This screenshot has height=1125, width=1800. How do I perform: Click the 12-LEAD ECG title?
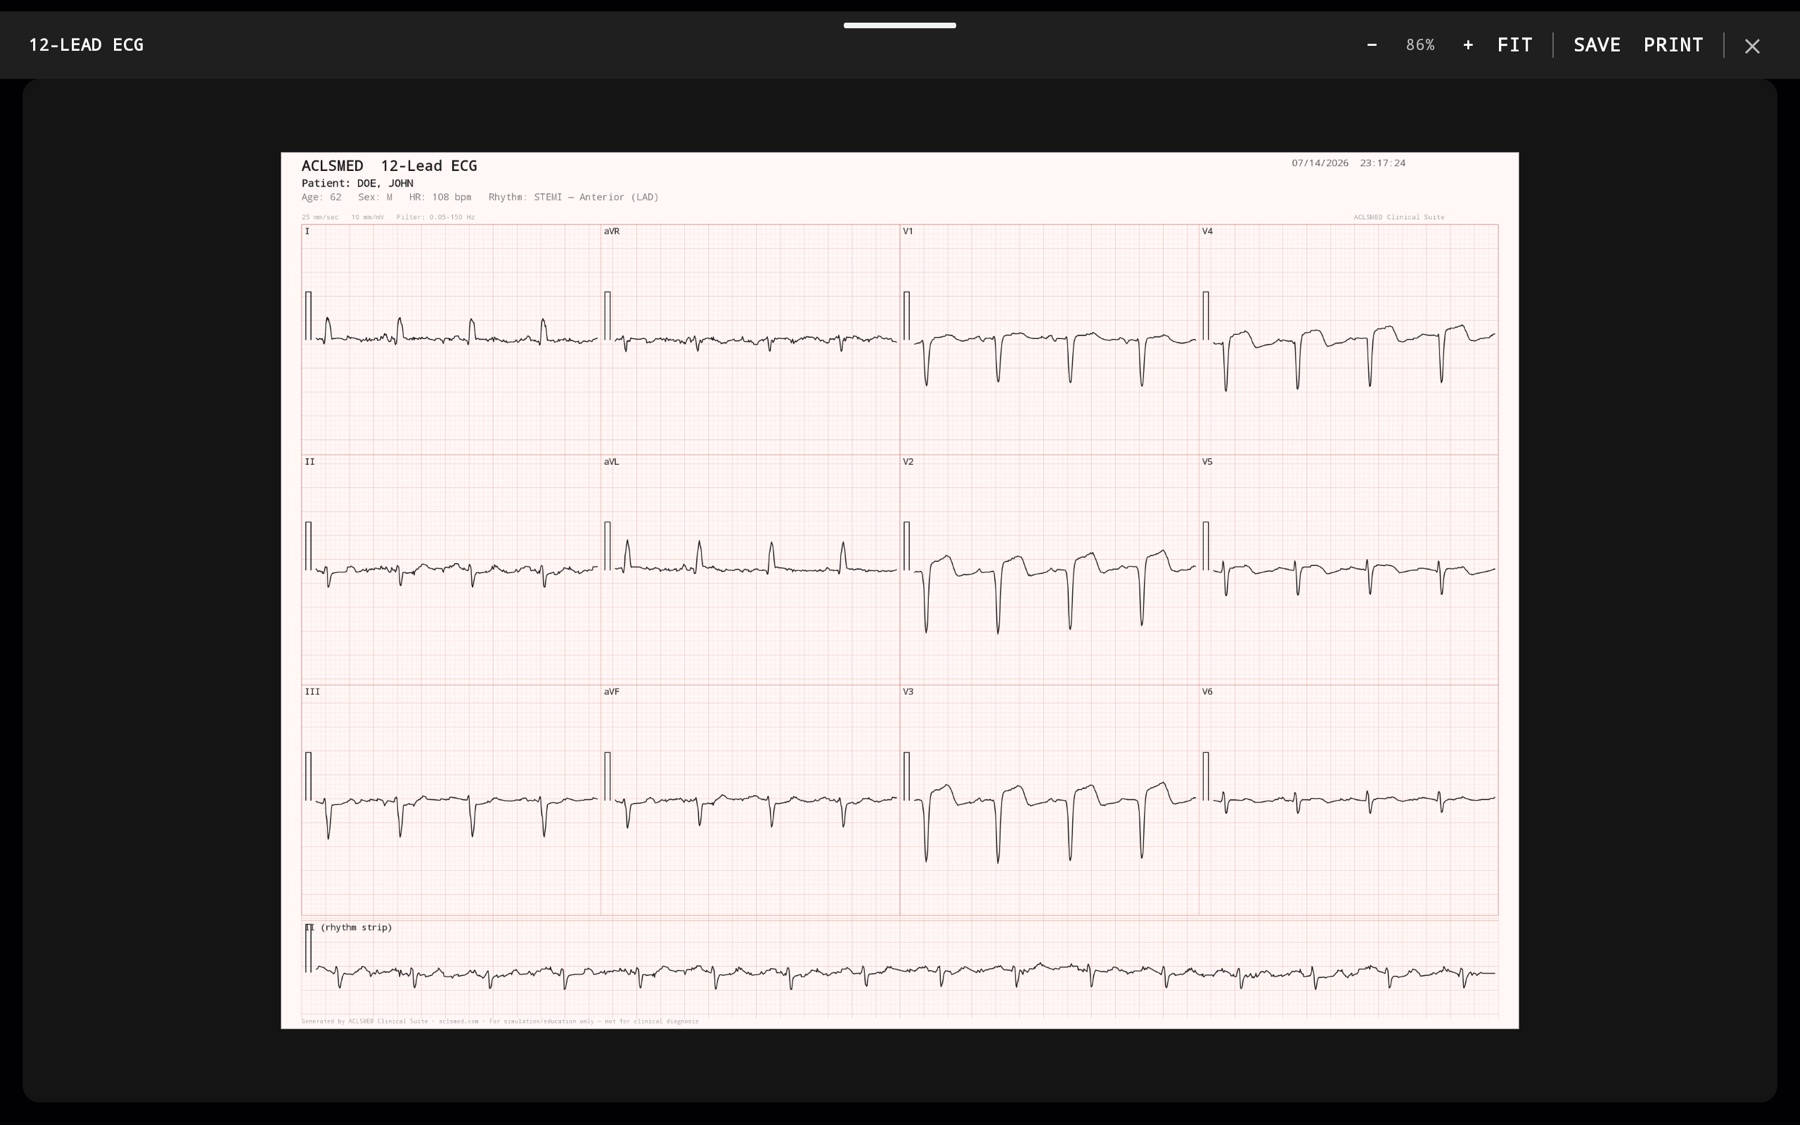pyautogui.click(x=86, y=45)
